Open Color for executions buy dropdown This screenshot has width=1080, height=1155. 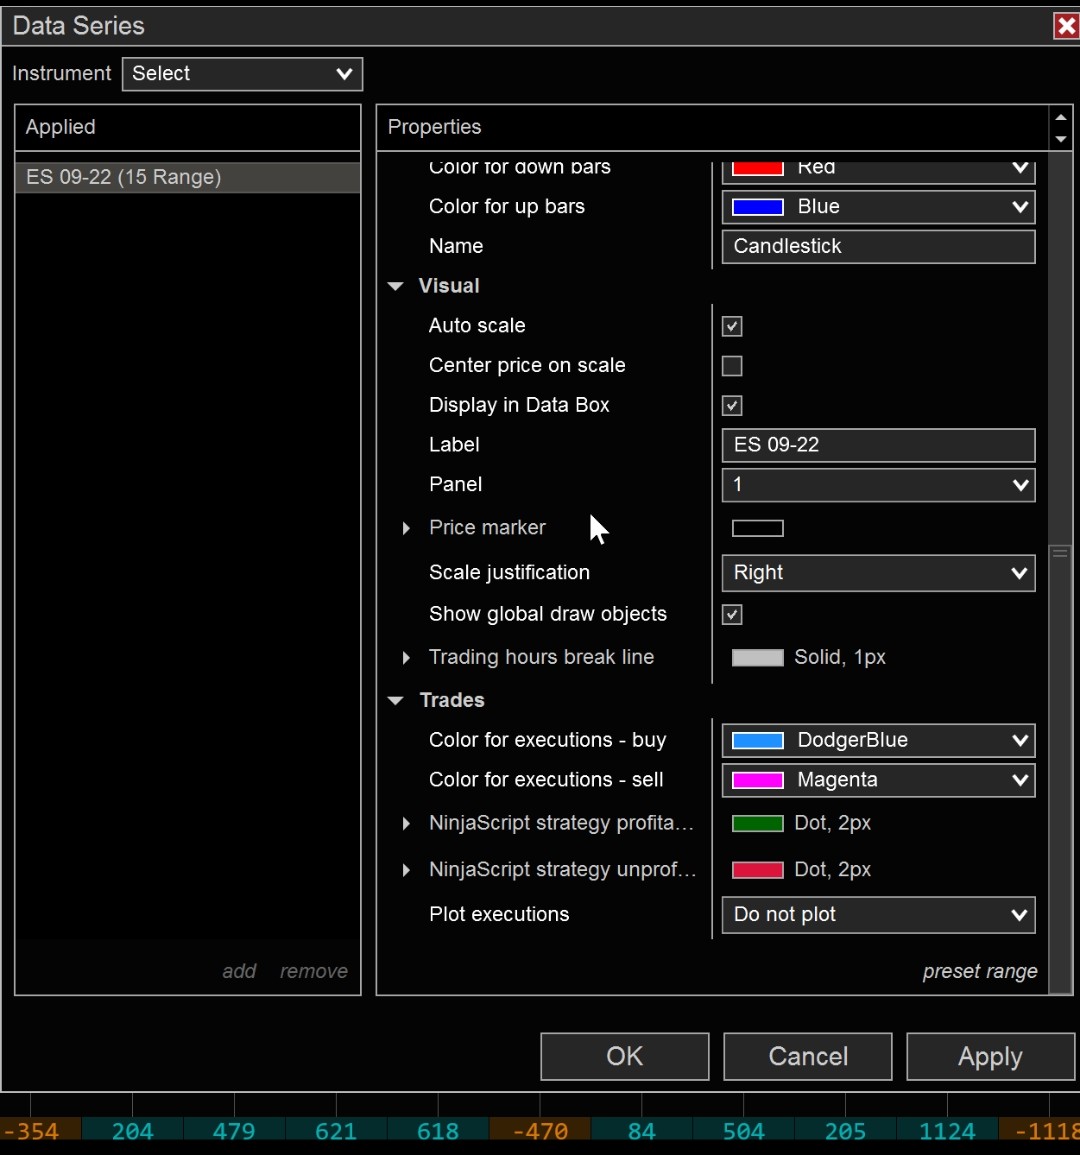pos(878,740)
